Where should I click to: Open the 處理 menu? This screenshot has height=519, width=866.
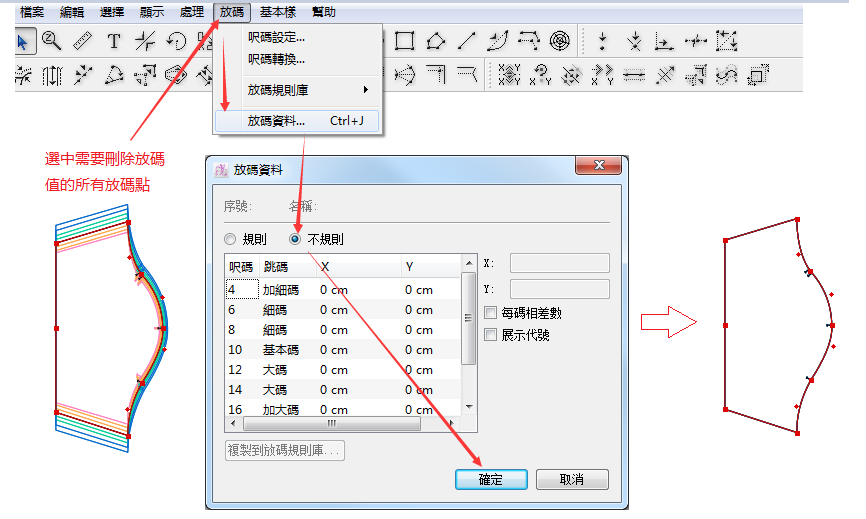pyautogui.click(x=192, y=12)
